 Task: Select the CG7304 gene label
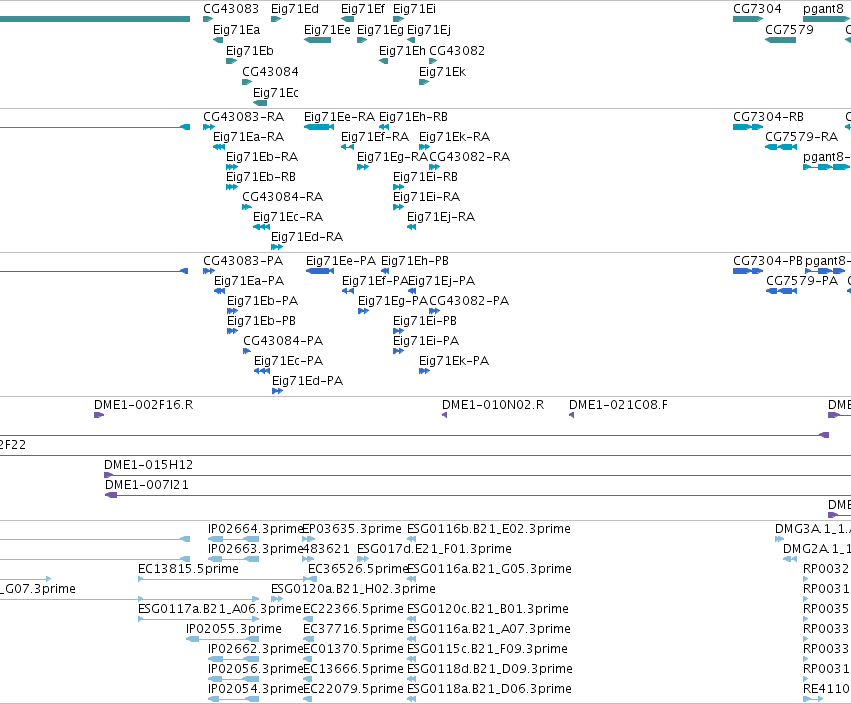coord(757,9)
